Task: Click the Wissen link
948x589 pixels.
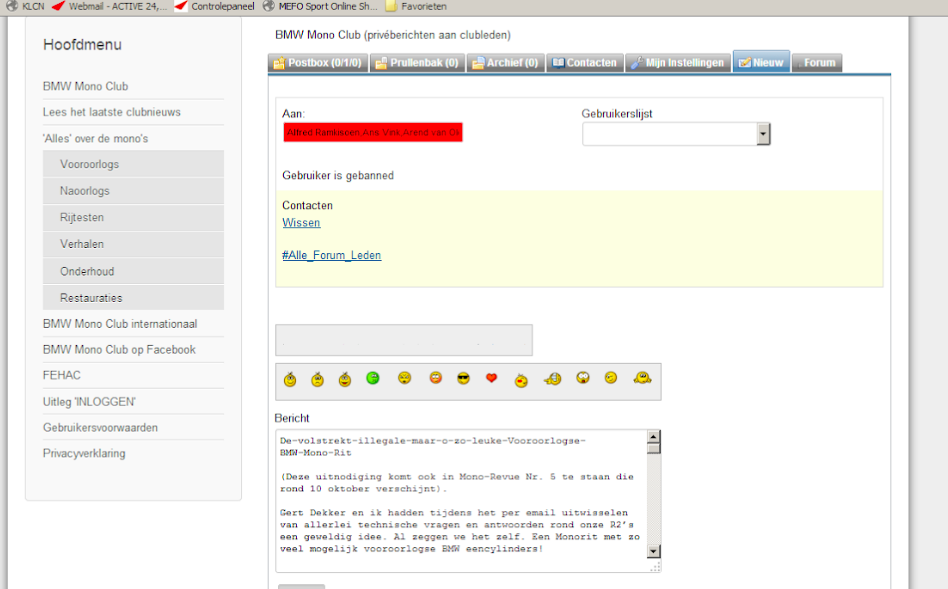Action: click(301, 223)
